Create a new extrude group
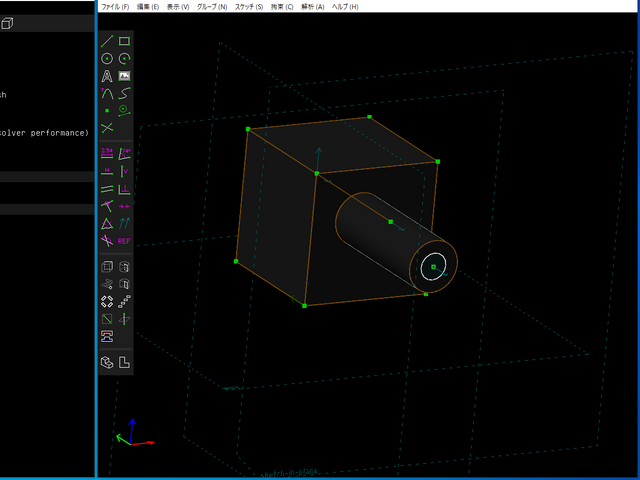The width and height of the screenshot is (640, 480). (x=107, y=266)
